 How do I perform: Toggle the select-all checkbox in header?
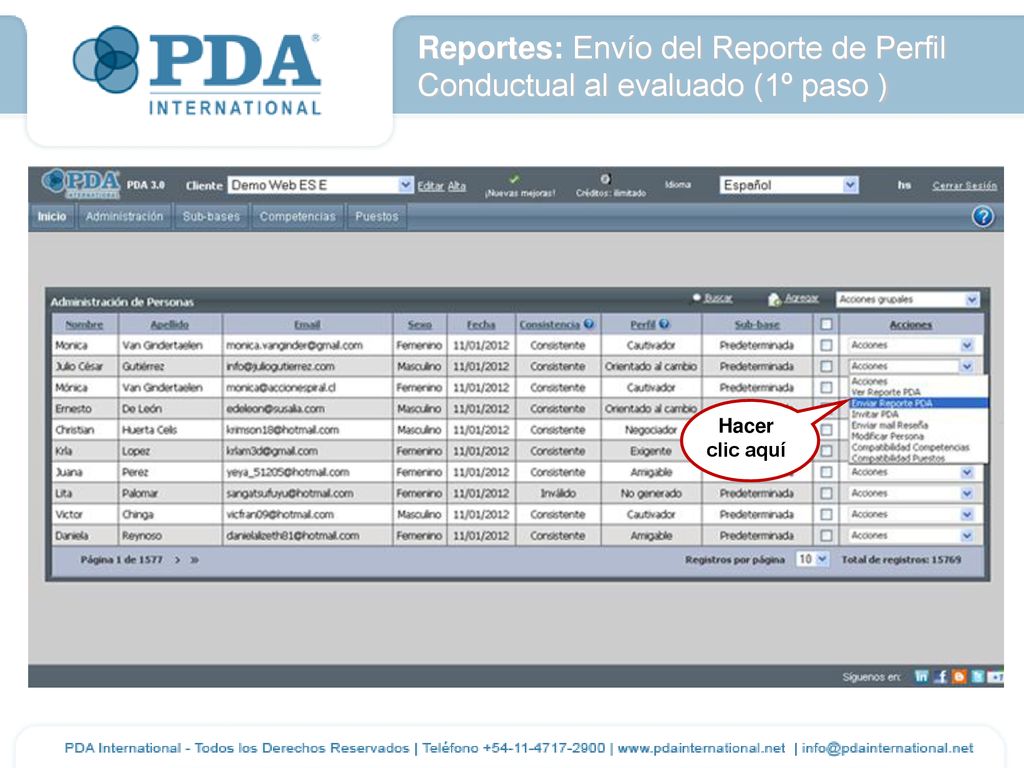[826, 324]
